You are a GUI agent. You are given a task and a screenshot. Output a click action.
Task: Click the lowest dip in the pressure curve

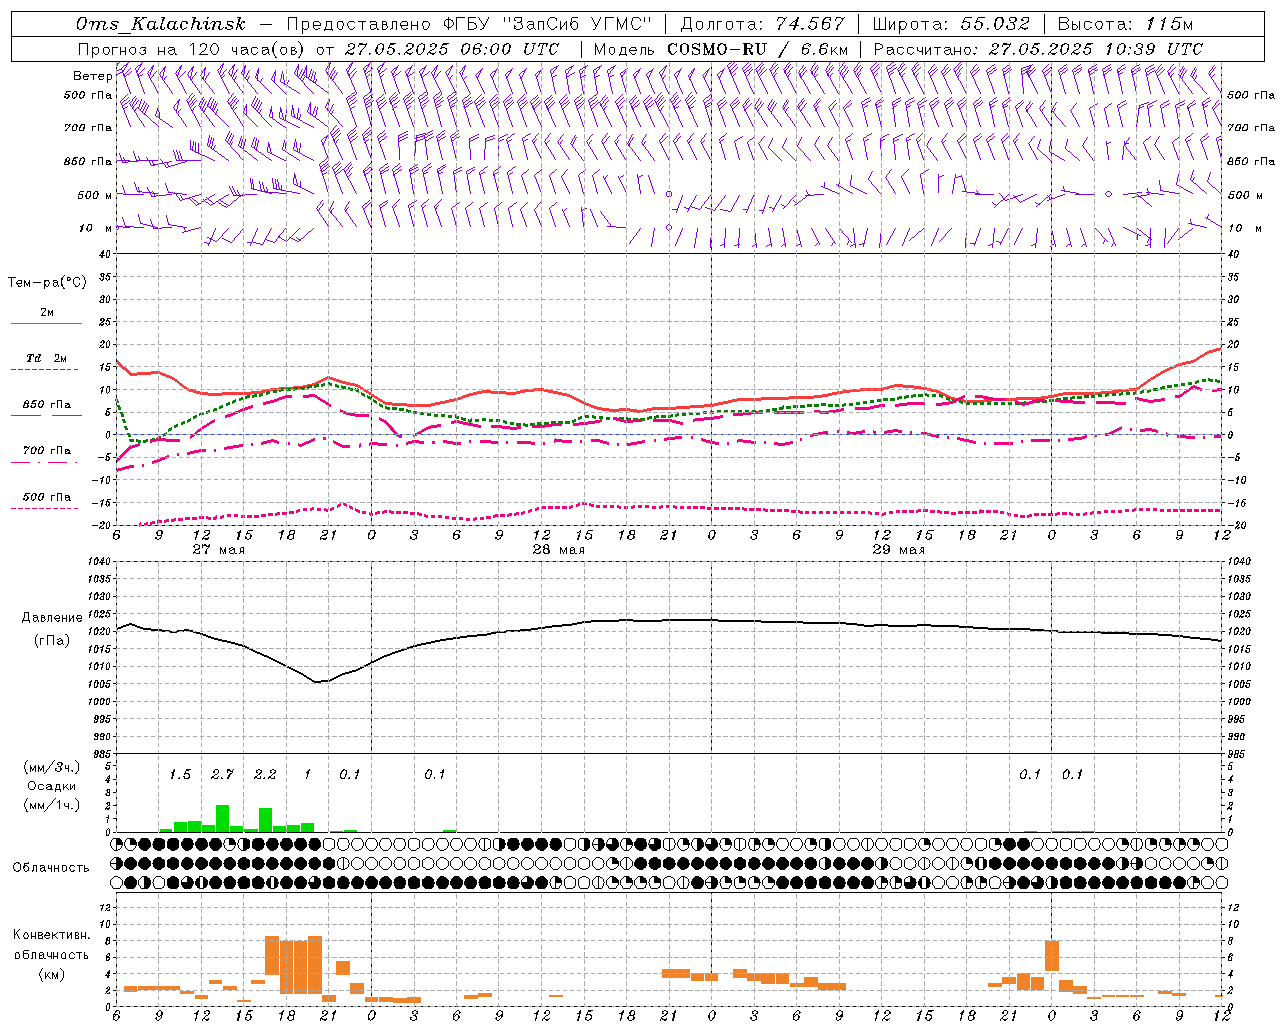coord(317,682)
